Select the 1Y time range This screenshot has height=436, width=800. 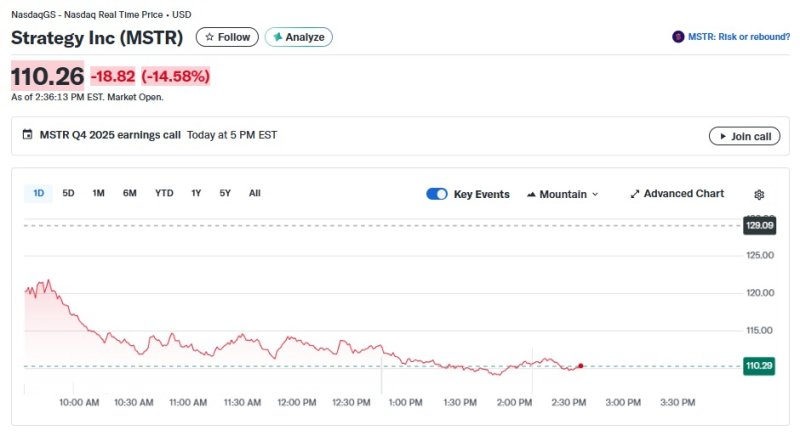point(196,193)
